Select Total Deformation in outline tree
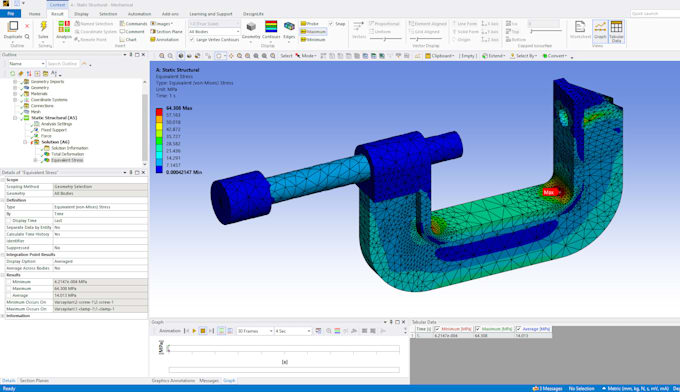680x392 pixels. [x=67, y=154]
